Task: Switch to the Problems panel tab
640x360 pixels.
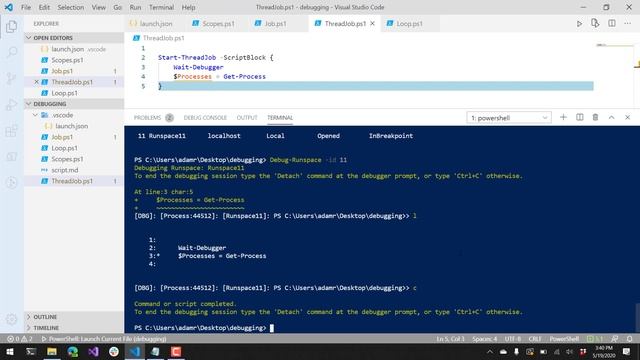Action: click(153, 118)
